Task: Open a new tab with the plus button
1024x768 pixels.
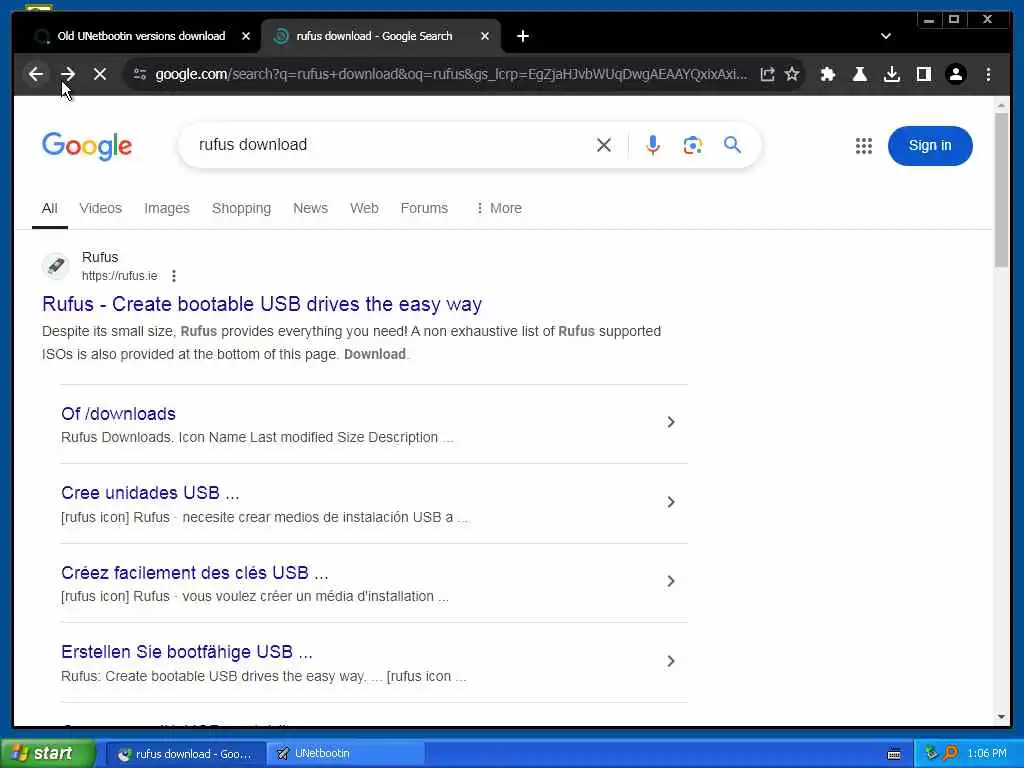Action: pos(522,36)
